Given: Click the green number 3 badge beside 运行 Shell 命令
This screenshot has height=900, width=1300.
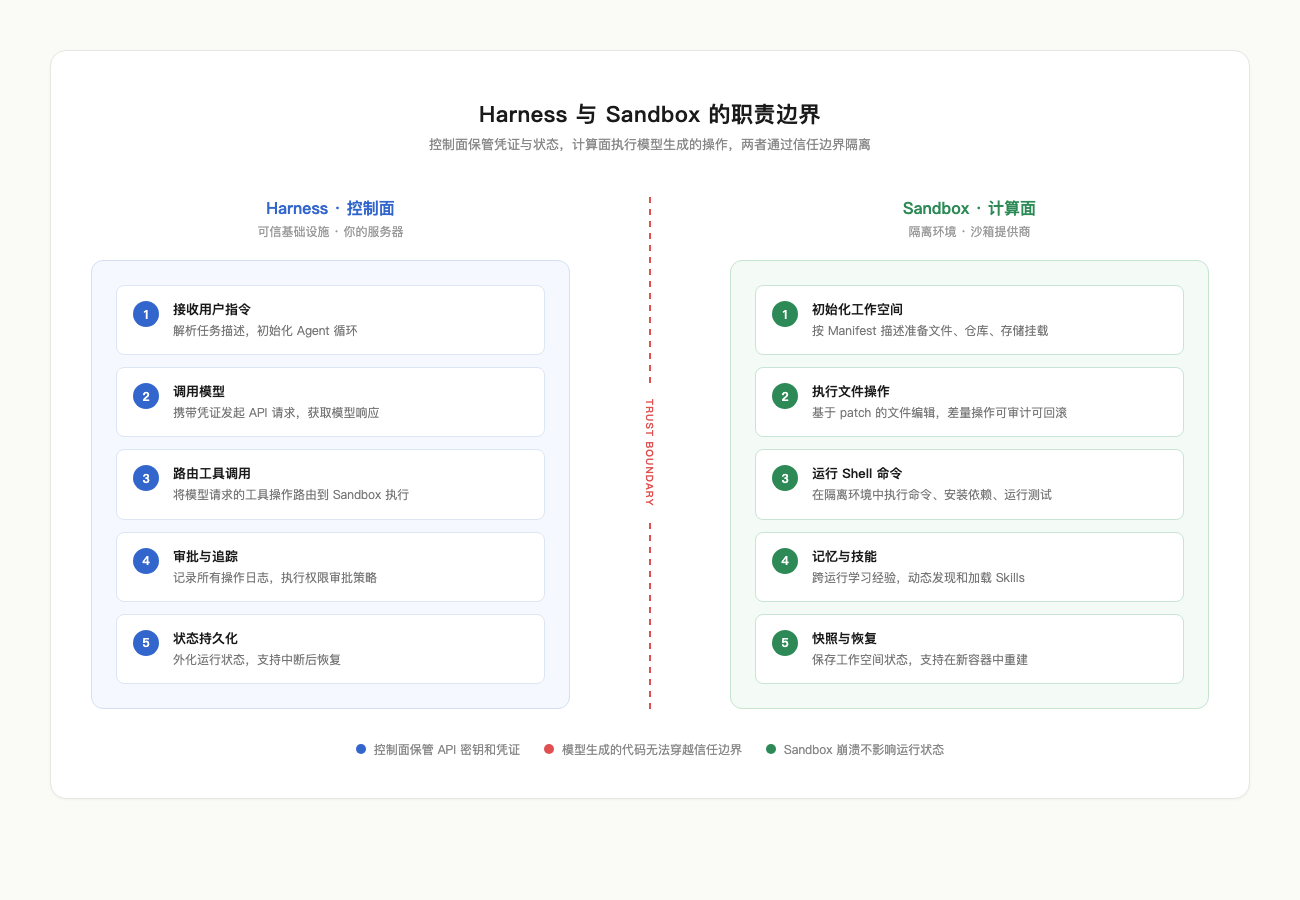Looking at the screenshot, I should (785, 478).
